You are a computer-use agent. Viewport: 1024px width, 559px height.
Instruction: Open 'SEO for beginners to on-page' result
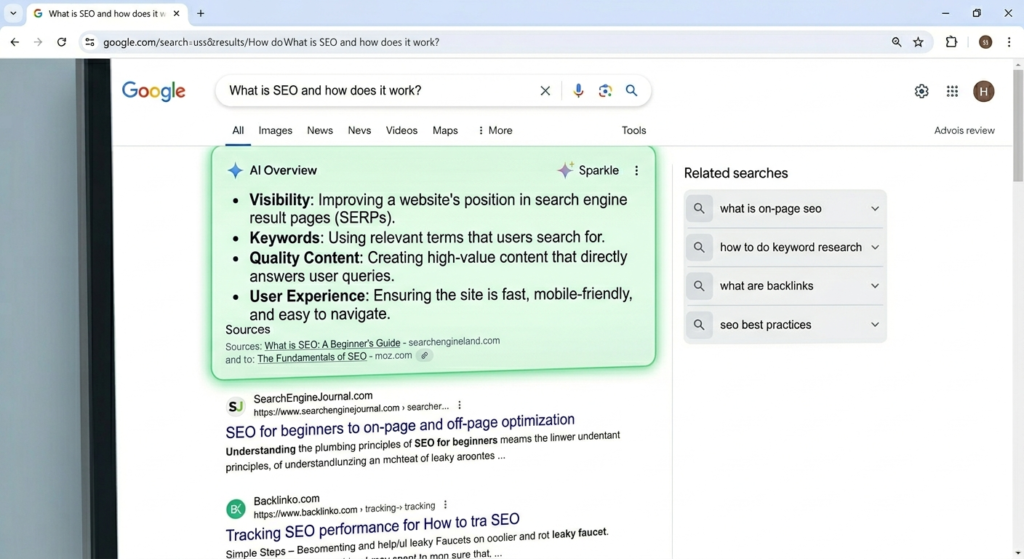pyautogui.click(x=400, y=425)
